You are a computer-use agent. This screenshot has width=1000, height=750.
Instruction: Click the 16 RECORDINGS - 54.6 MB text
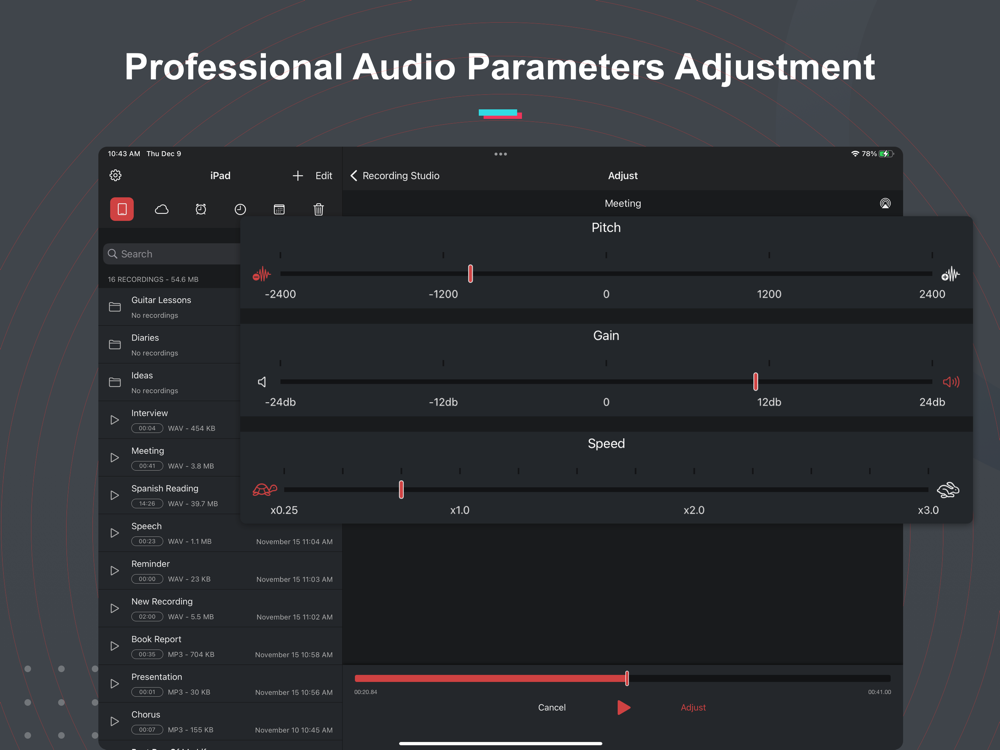(153, 279)
